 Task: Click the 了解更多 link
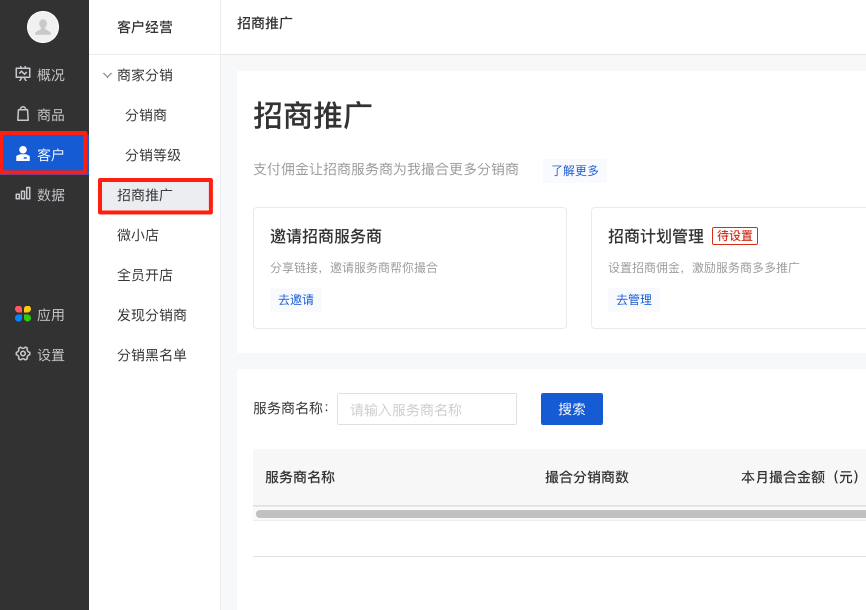575,171
